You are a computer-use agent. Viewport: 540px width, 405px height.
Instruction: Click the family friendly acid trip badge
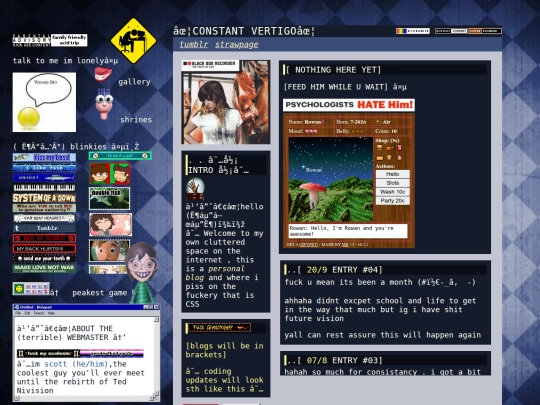pos(69,40)
